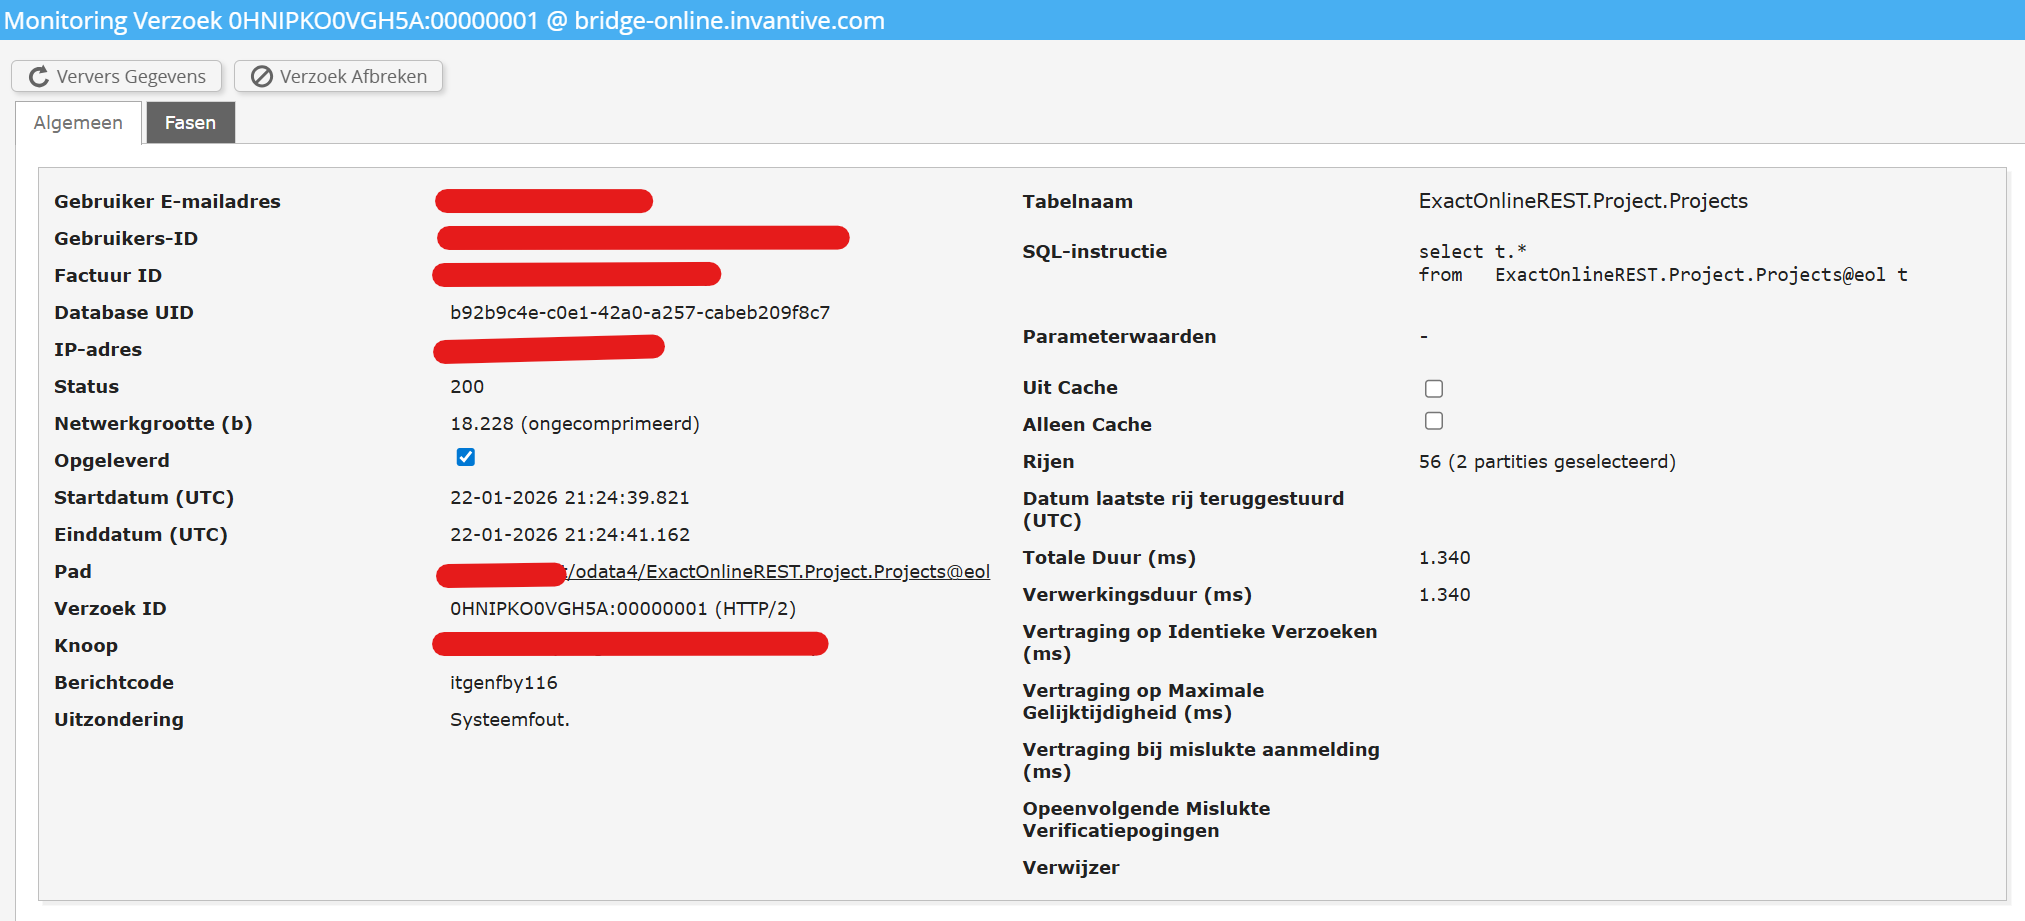The image size is (2025, 921).
Task: Open the odata4 Projects@eol path link
Action: (778, 571)
